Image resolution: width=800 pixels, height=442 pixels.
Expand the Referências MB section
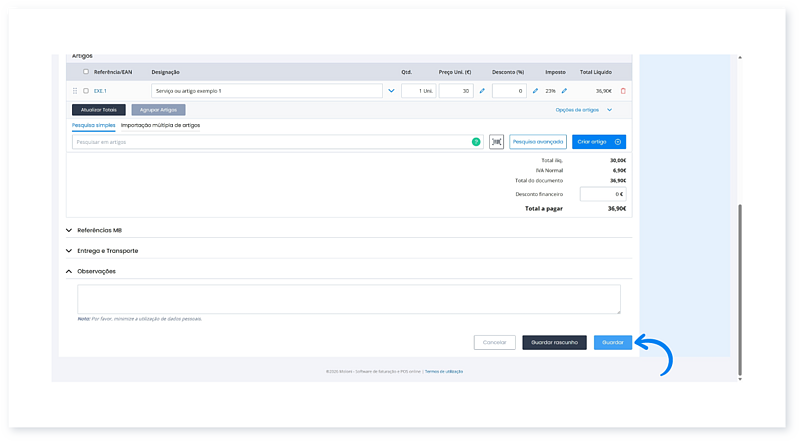69,230
